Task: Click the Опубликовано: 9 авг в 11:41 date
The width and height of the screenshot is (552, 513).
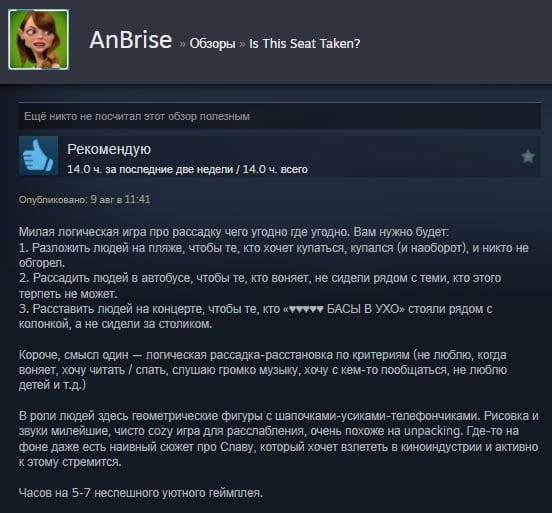Action: 84,200
